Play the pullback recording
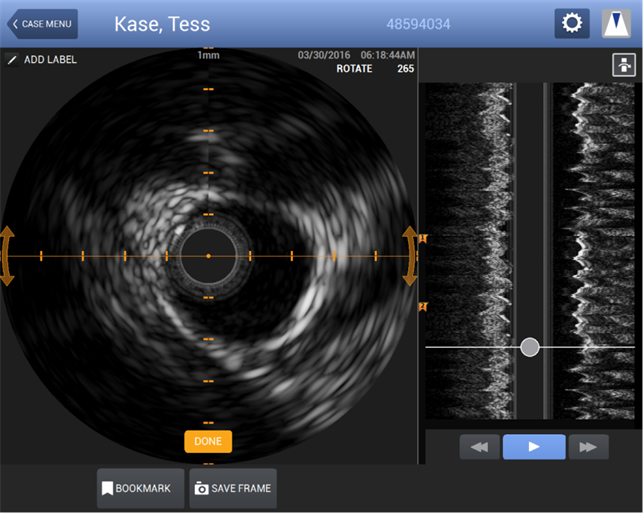The width and height of the screenshot is (643, 513). pyautogui.click(x=534, y=447)
